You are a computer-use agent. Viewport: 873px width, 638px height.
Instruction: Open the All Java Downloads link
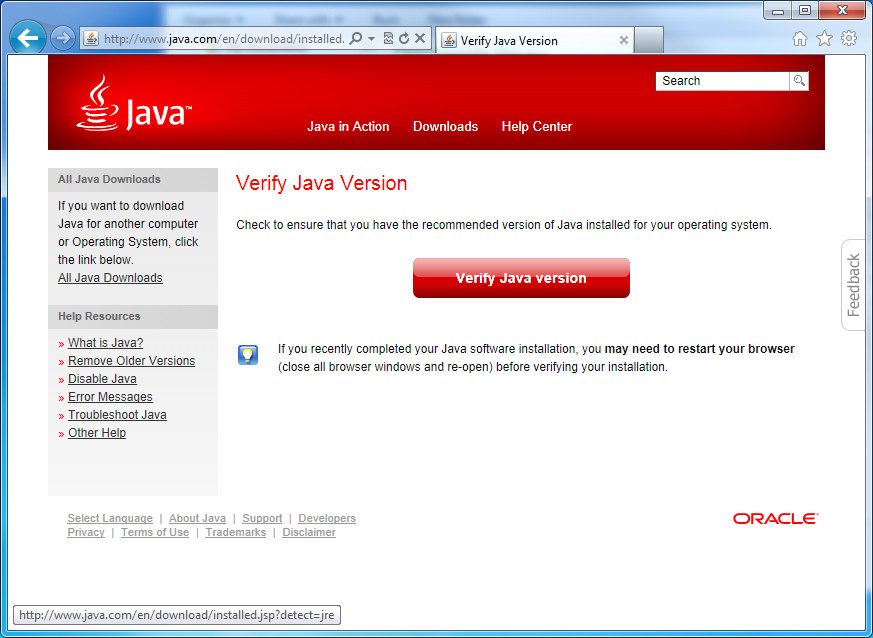point(110,277)
